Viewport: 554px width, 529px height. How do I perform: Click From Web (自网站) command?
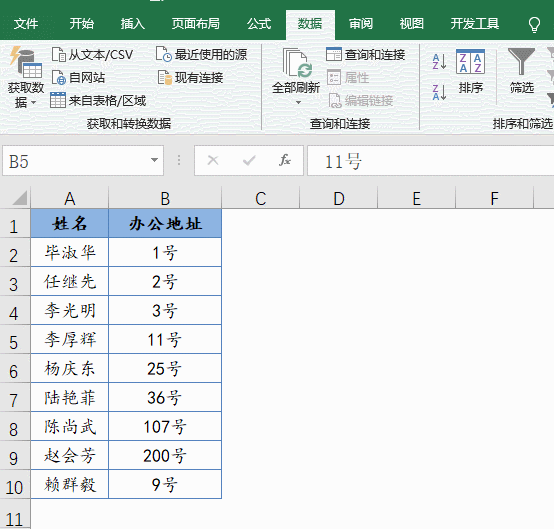tap(78, 77)
